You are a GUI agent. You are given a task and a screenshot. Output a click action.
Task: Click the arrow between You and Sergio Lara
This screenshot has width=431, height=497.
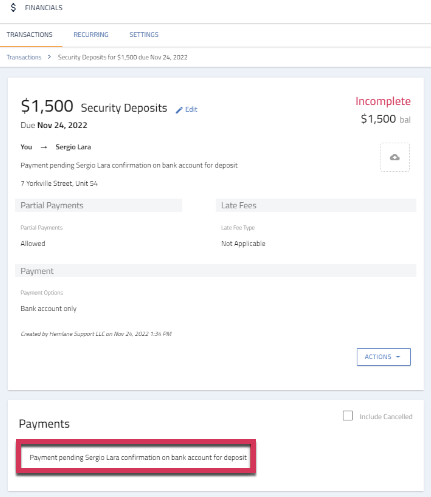point(44,147)
